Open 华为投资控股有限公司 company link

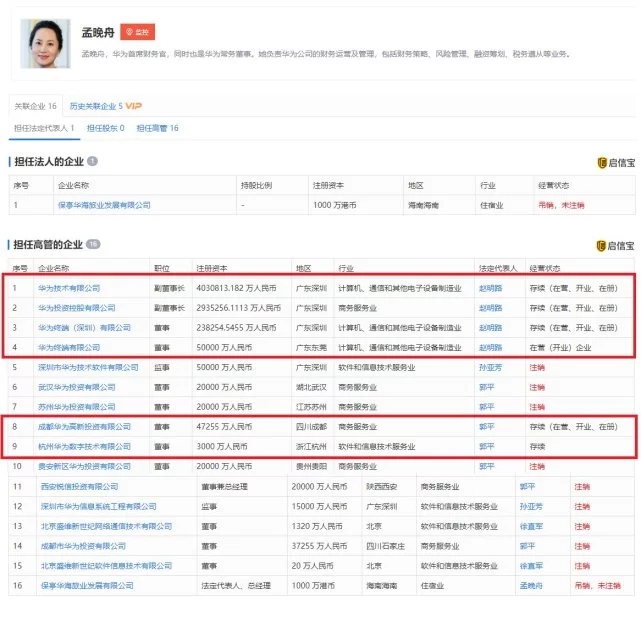tap(75, 307)
